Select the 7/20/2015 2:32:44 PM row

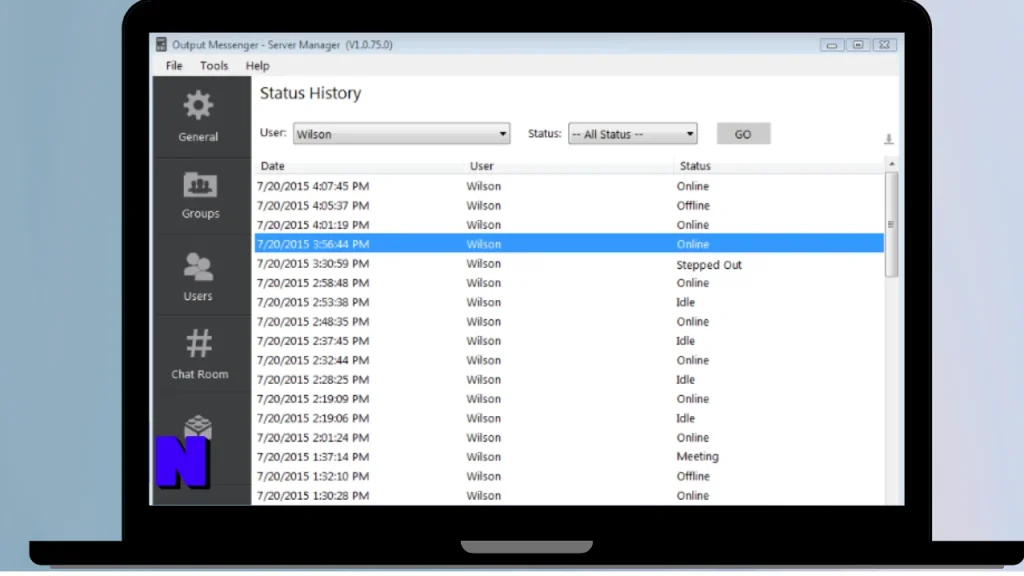coord(569,360)
